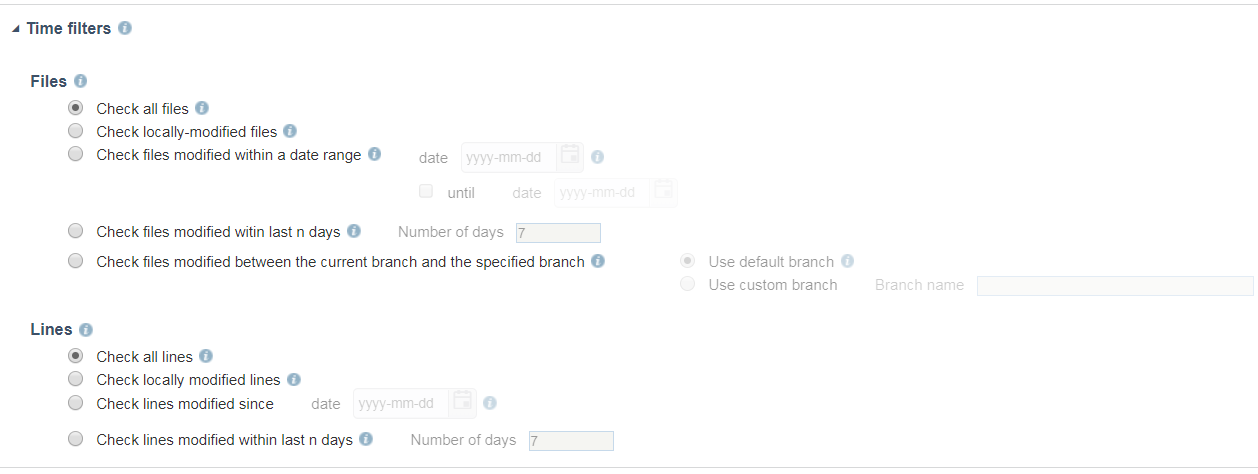Screen dimensions: 1258x474
Task: Click info icon beside Check locally-modified files
Action: [x=290, y=131]
